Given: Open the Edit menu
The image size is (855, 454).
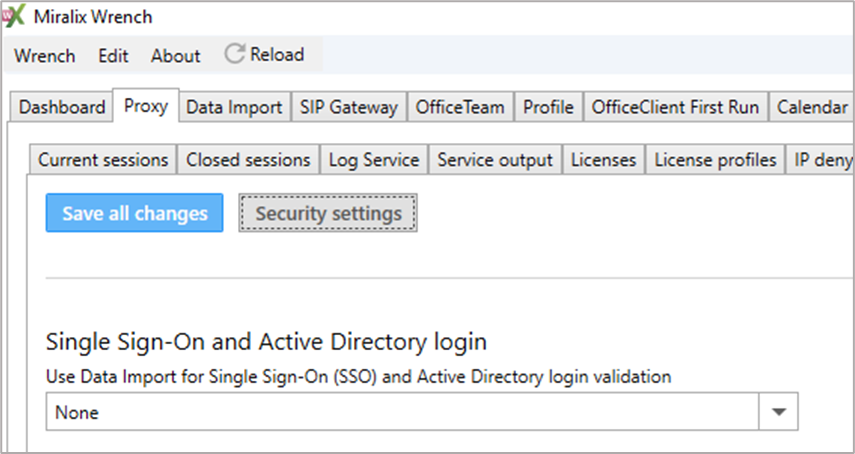Looking at the screenshot, I should 113,56.
